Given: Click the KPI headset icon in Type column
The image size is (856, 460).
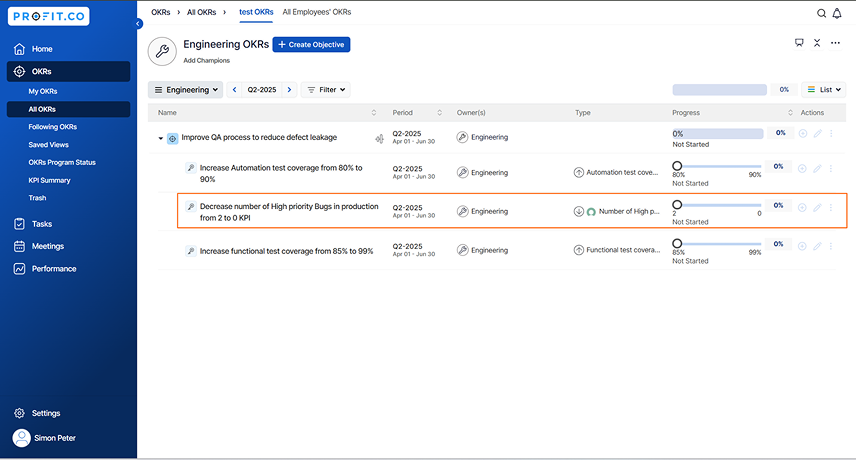Looking at the screenshot, I should [591, 212].
